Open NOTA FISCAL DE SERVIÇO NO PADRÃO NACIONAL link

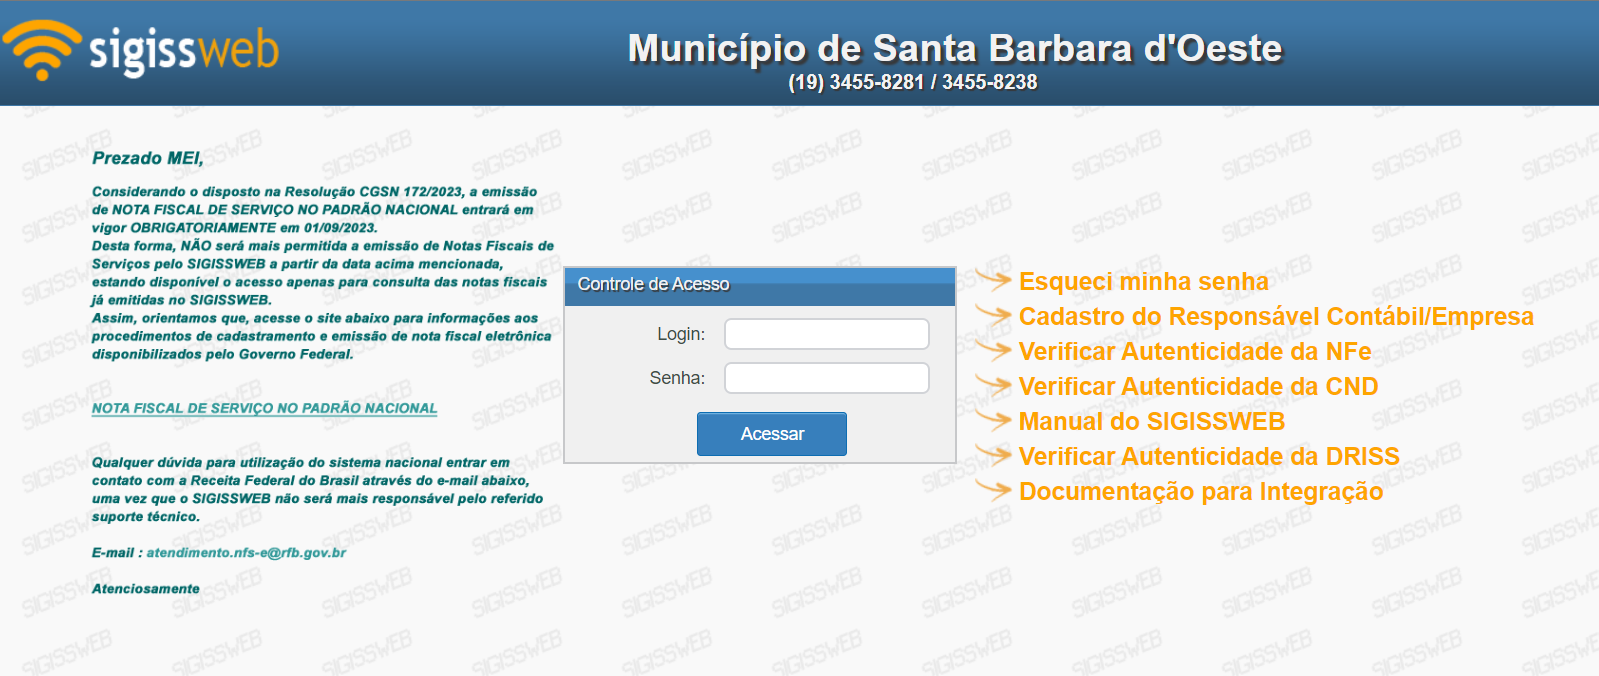265,408
